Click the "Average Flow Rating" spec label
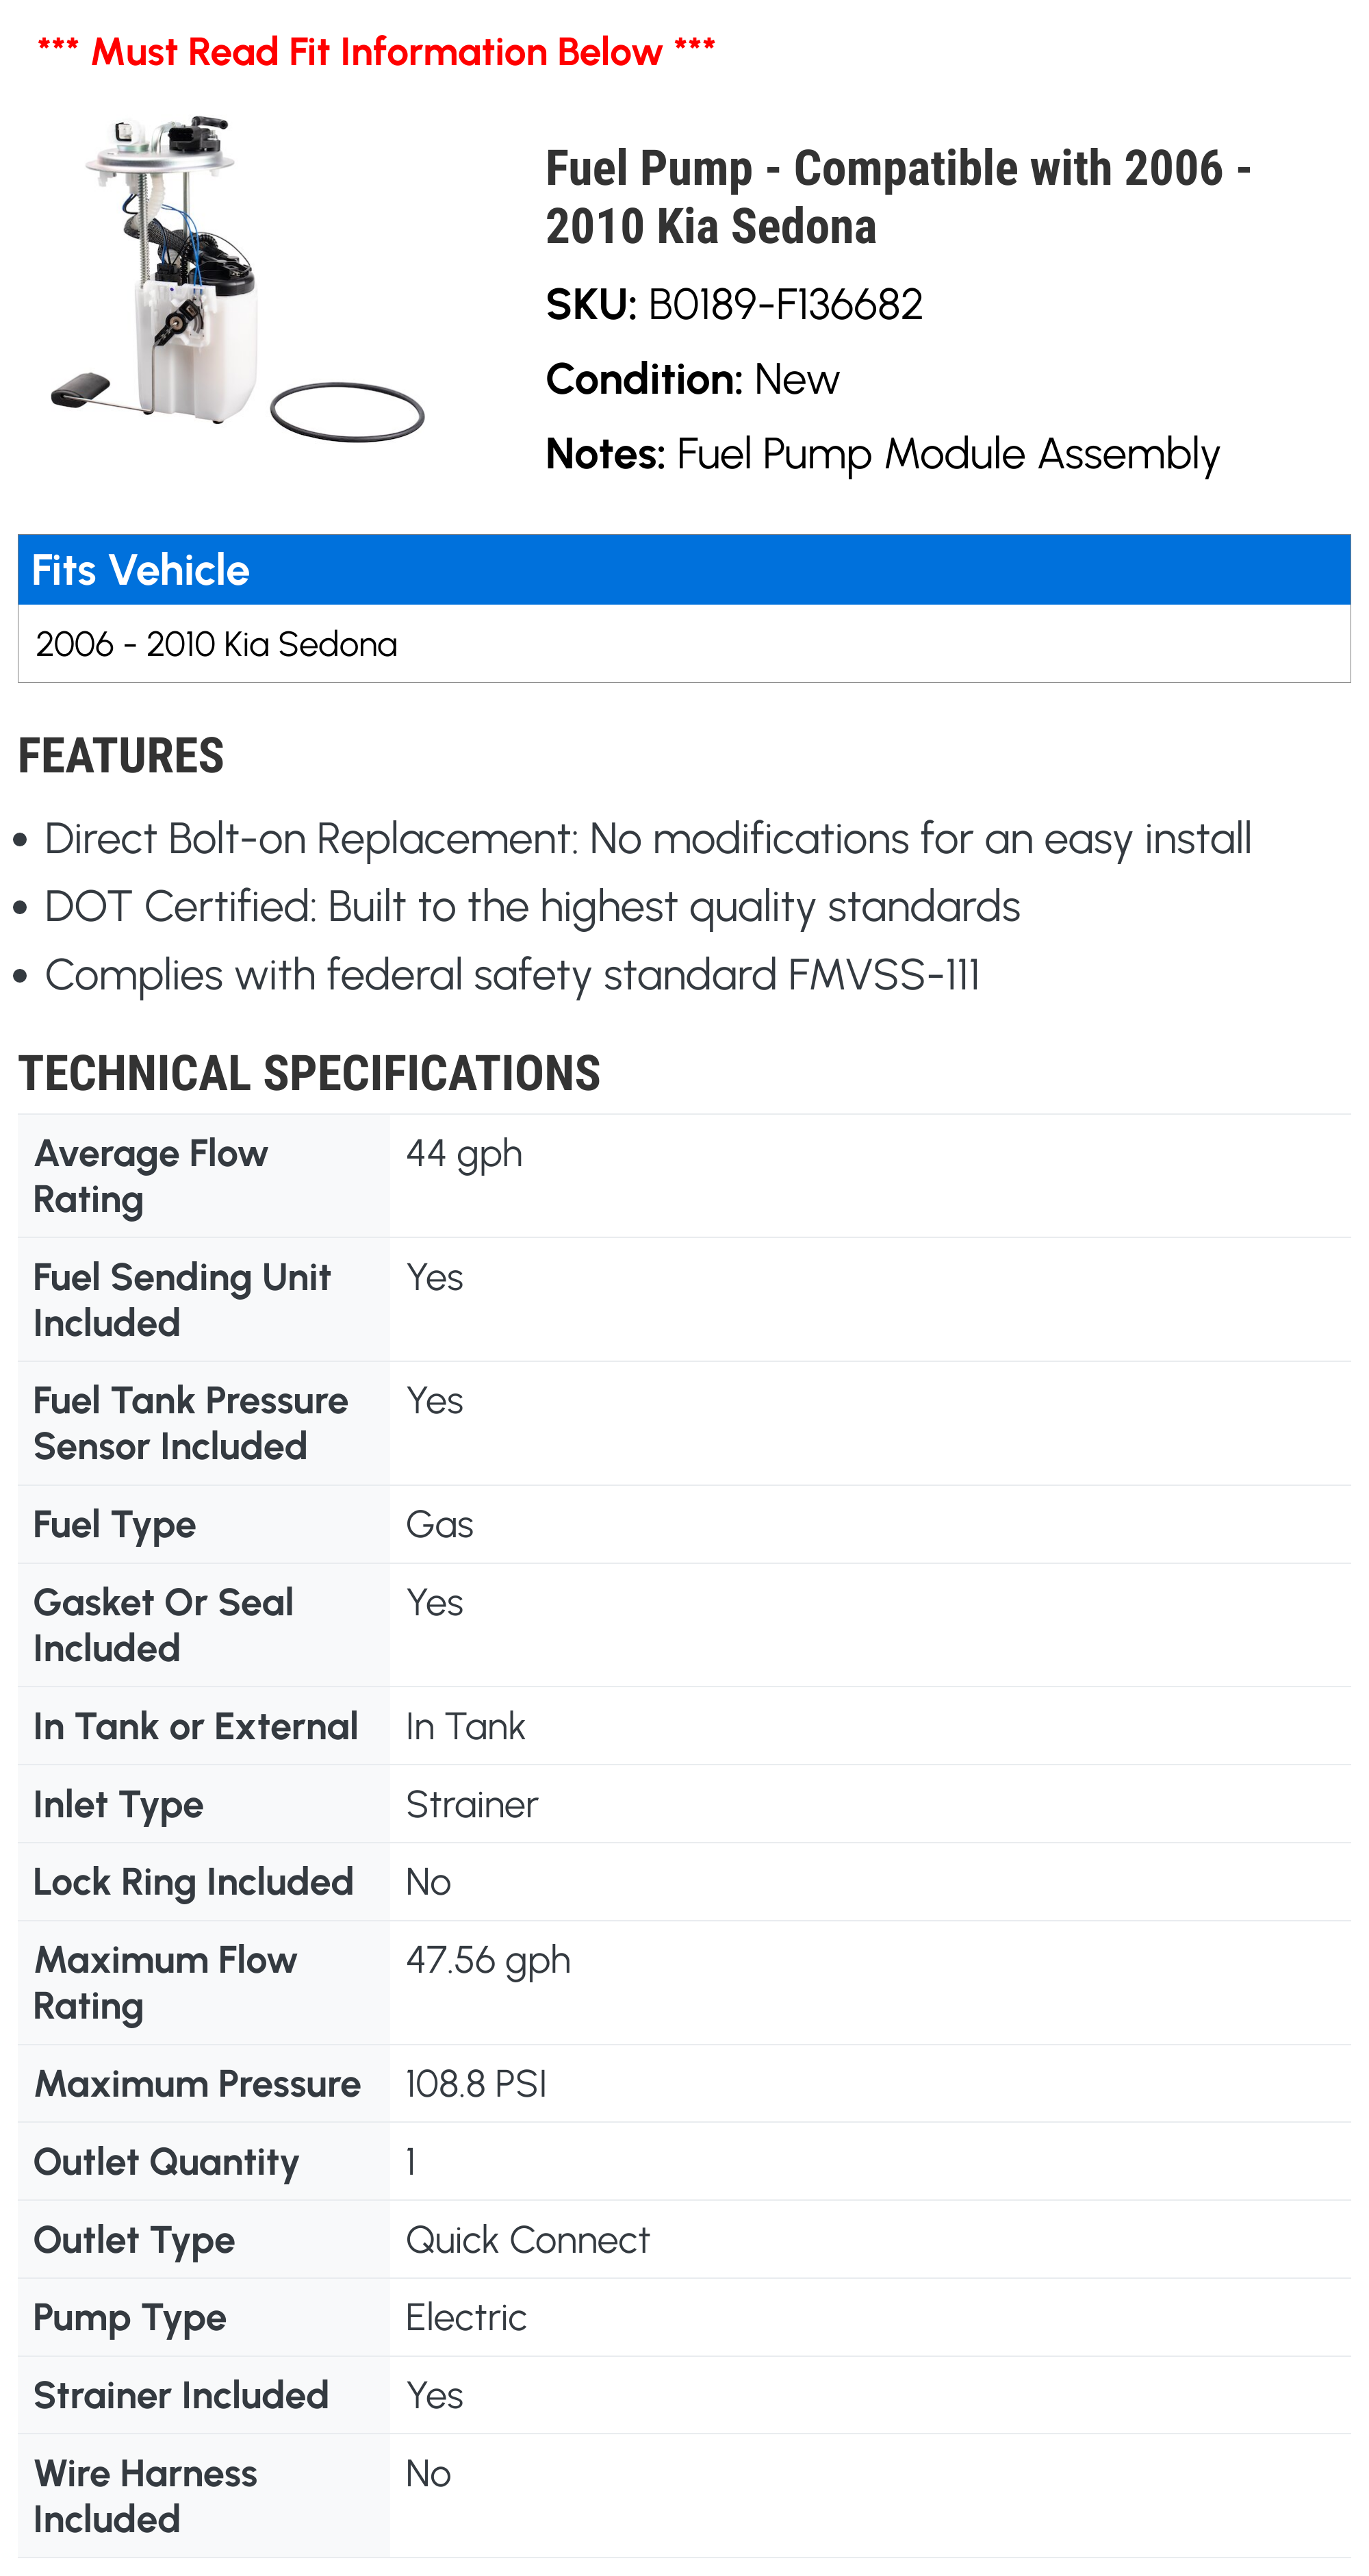Image resolution: width=1369 pixels, height=2576 pixels. (x=151, y=1176)
